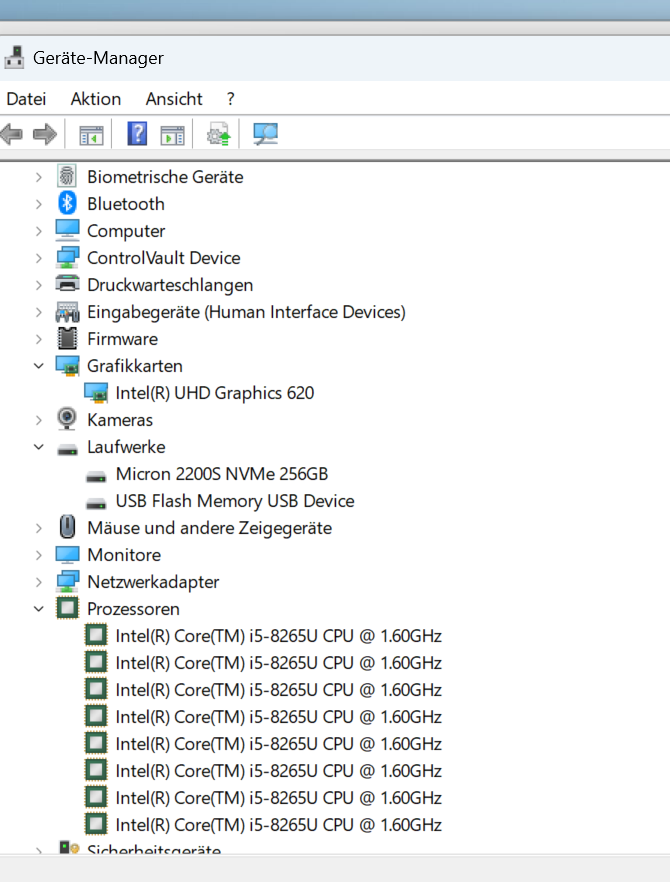Viewport: 670px width, 882px height.
Task: Open the Help toolbar icon with question mark
Action: [x=137, y=134]
